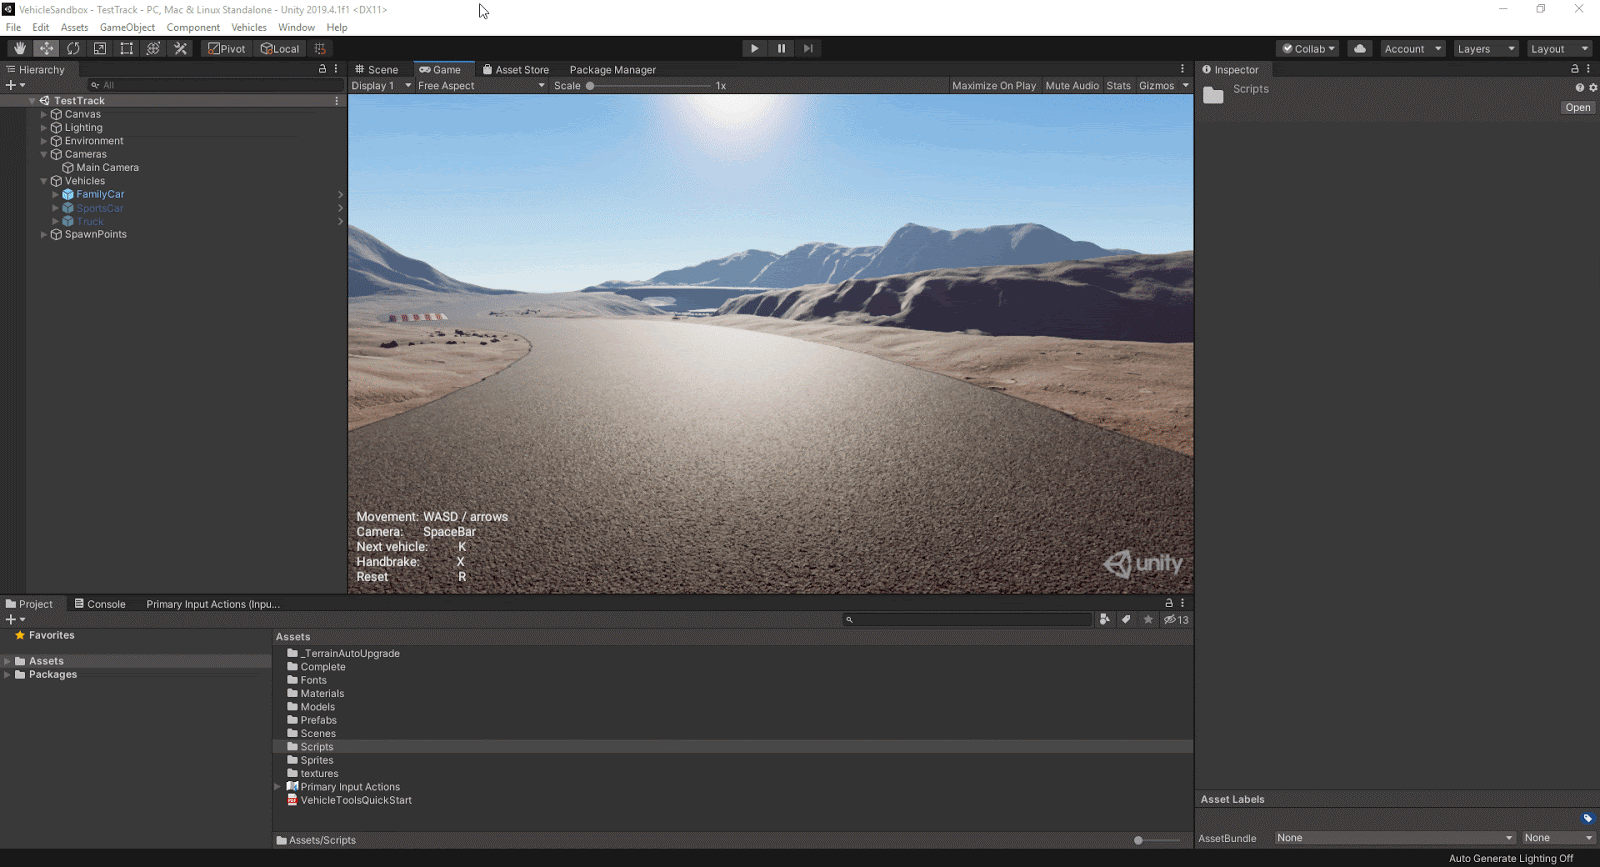This screenshot has height=867, width=1600.
Task: Select the Rect transform tool
Action: point(127,48)
